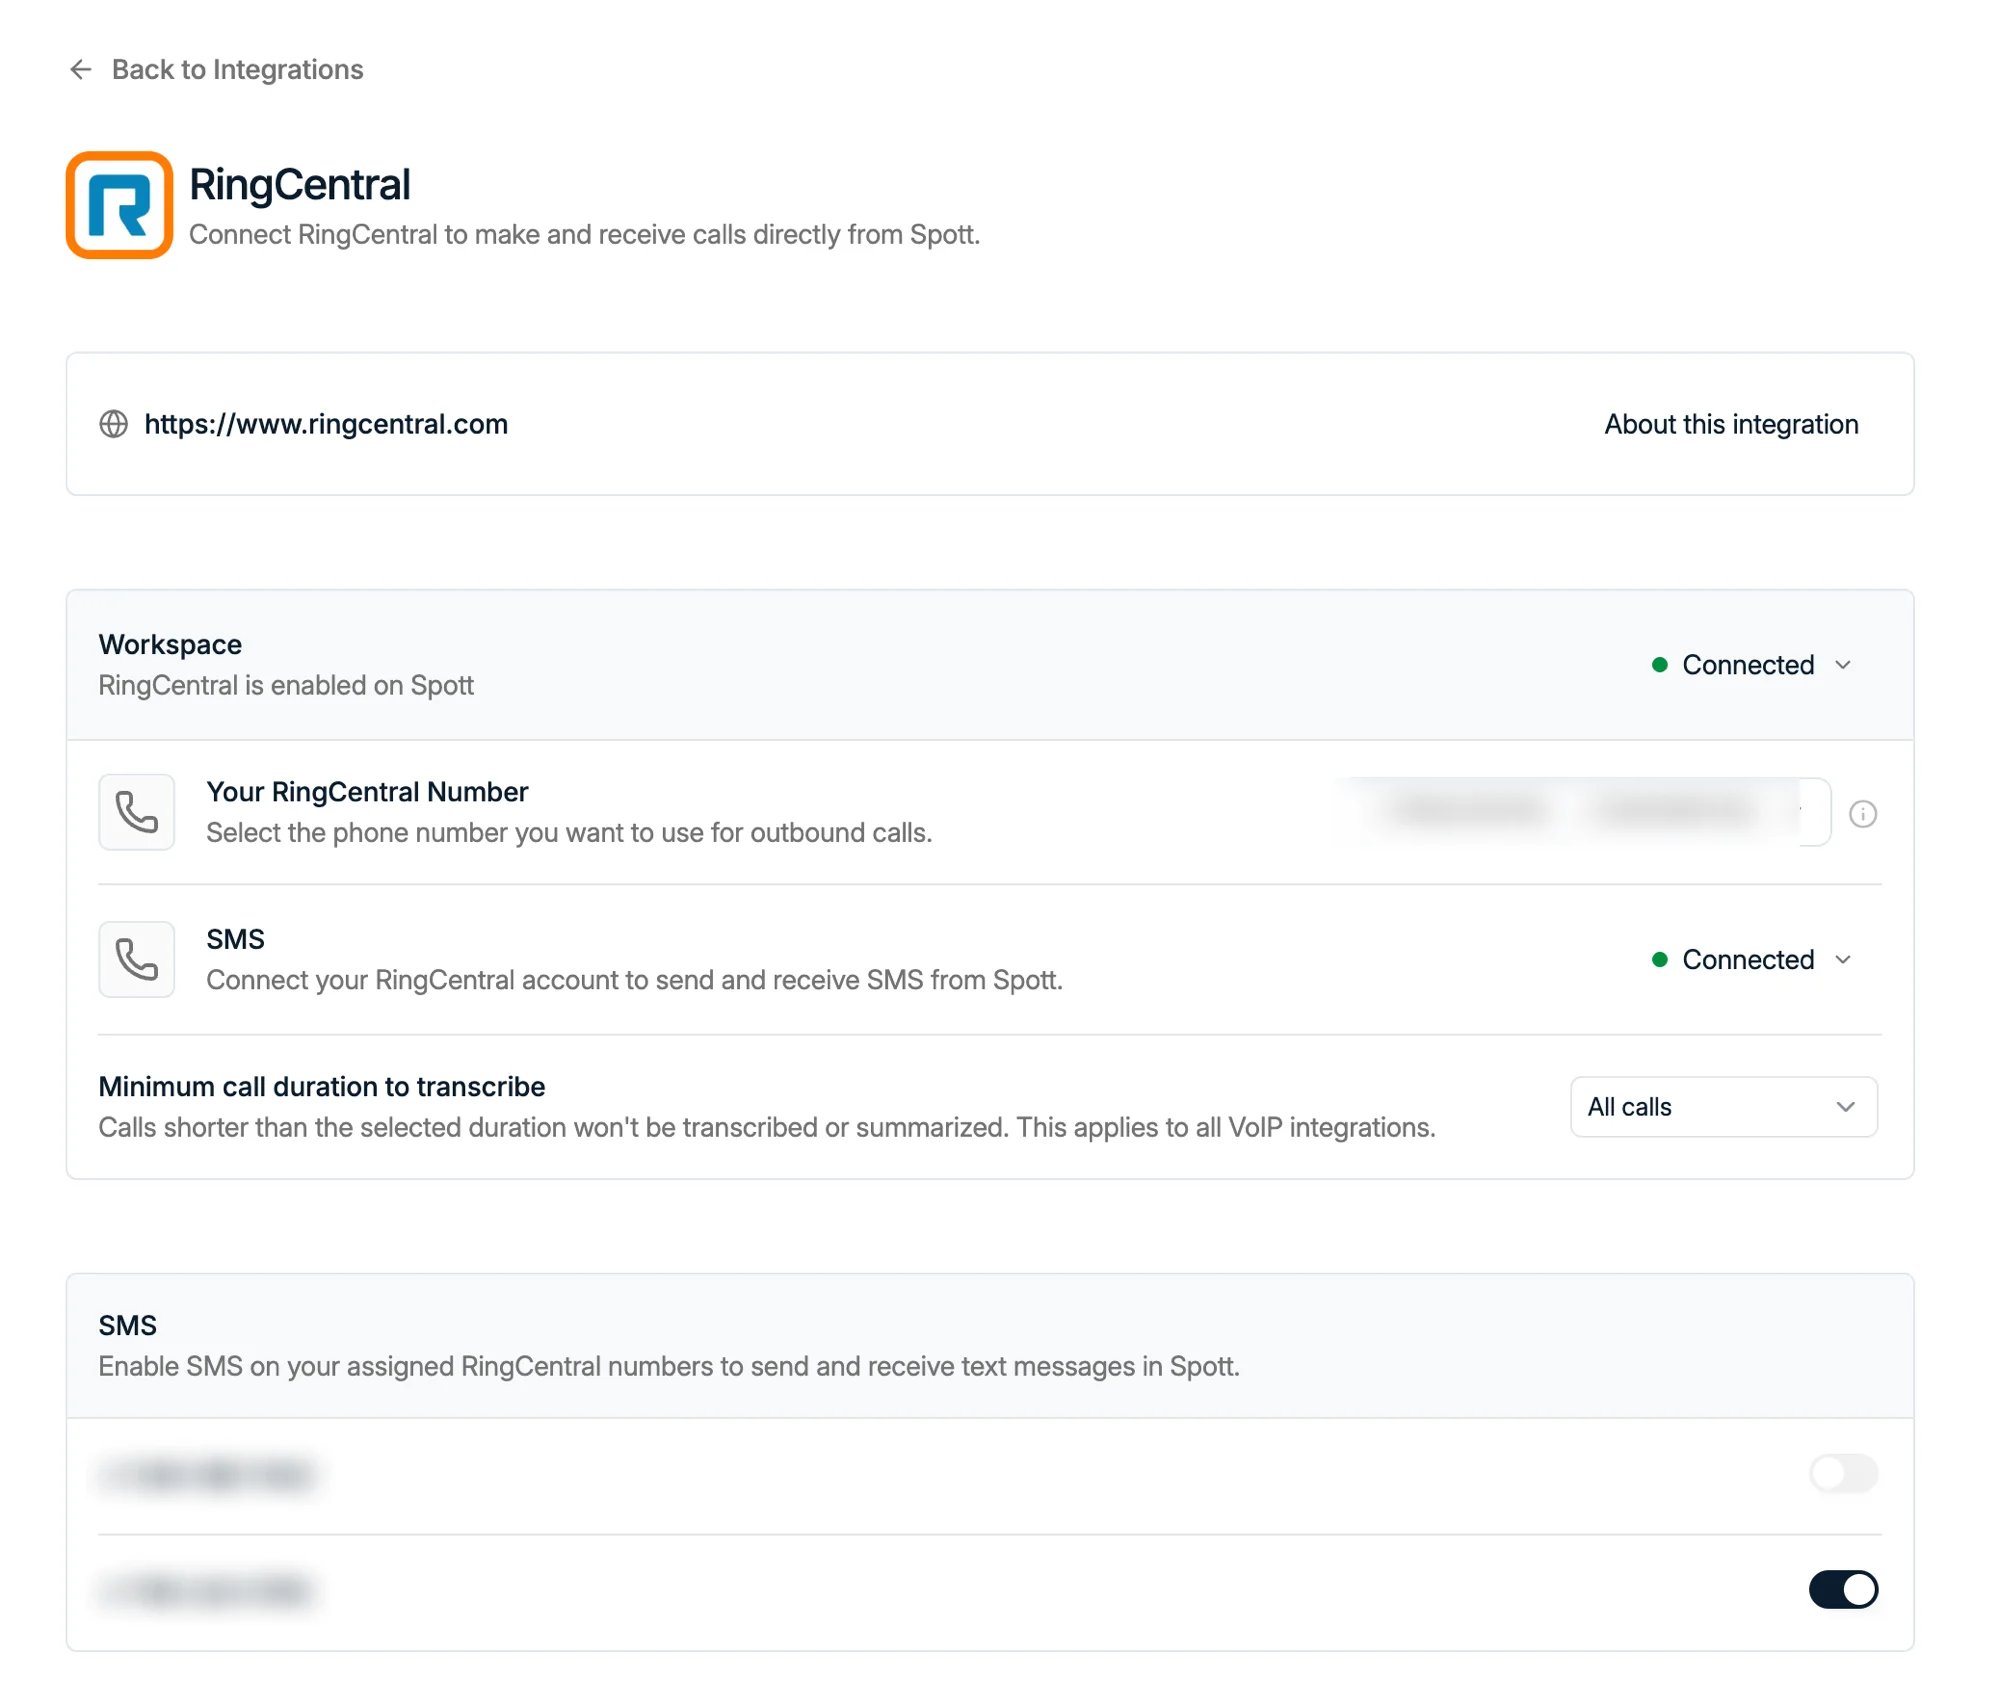Enable SMS toggle for the first number
Screen dimensions: 2000x1707
pos(1843,1474)
